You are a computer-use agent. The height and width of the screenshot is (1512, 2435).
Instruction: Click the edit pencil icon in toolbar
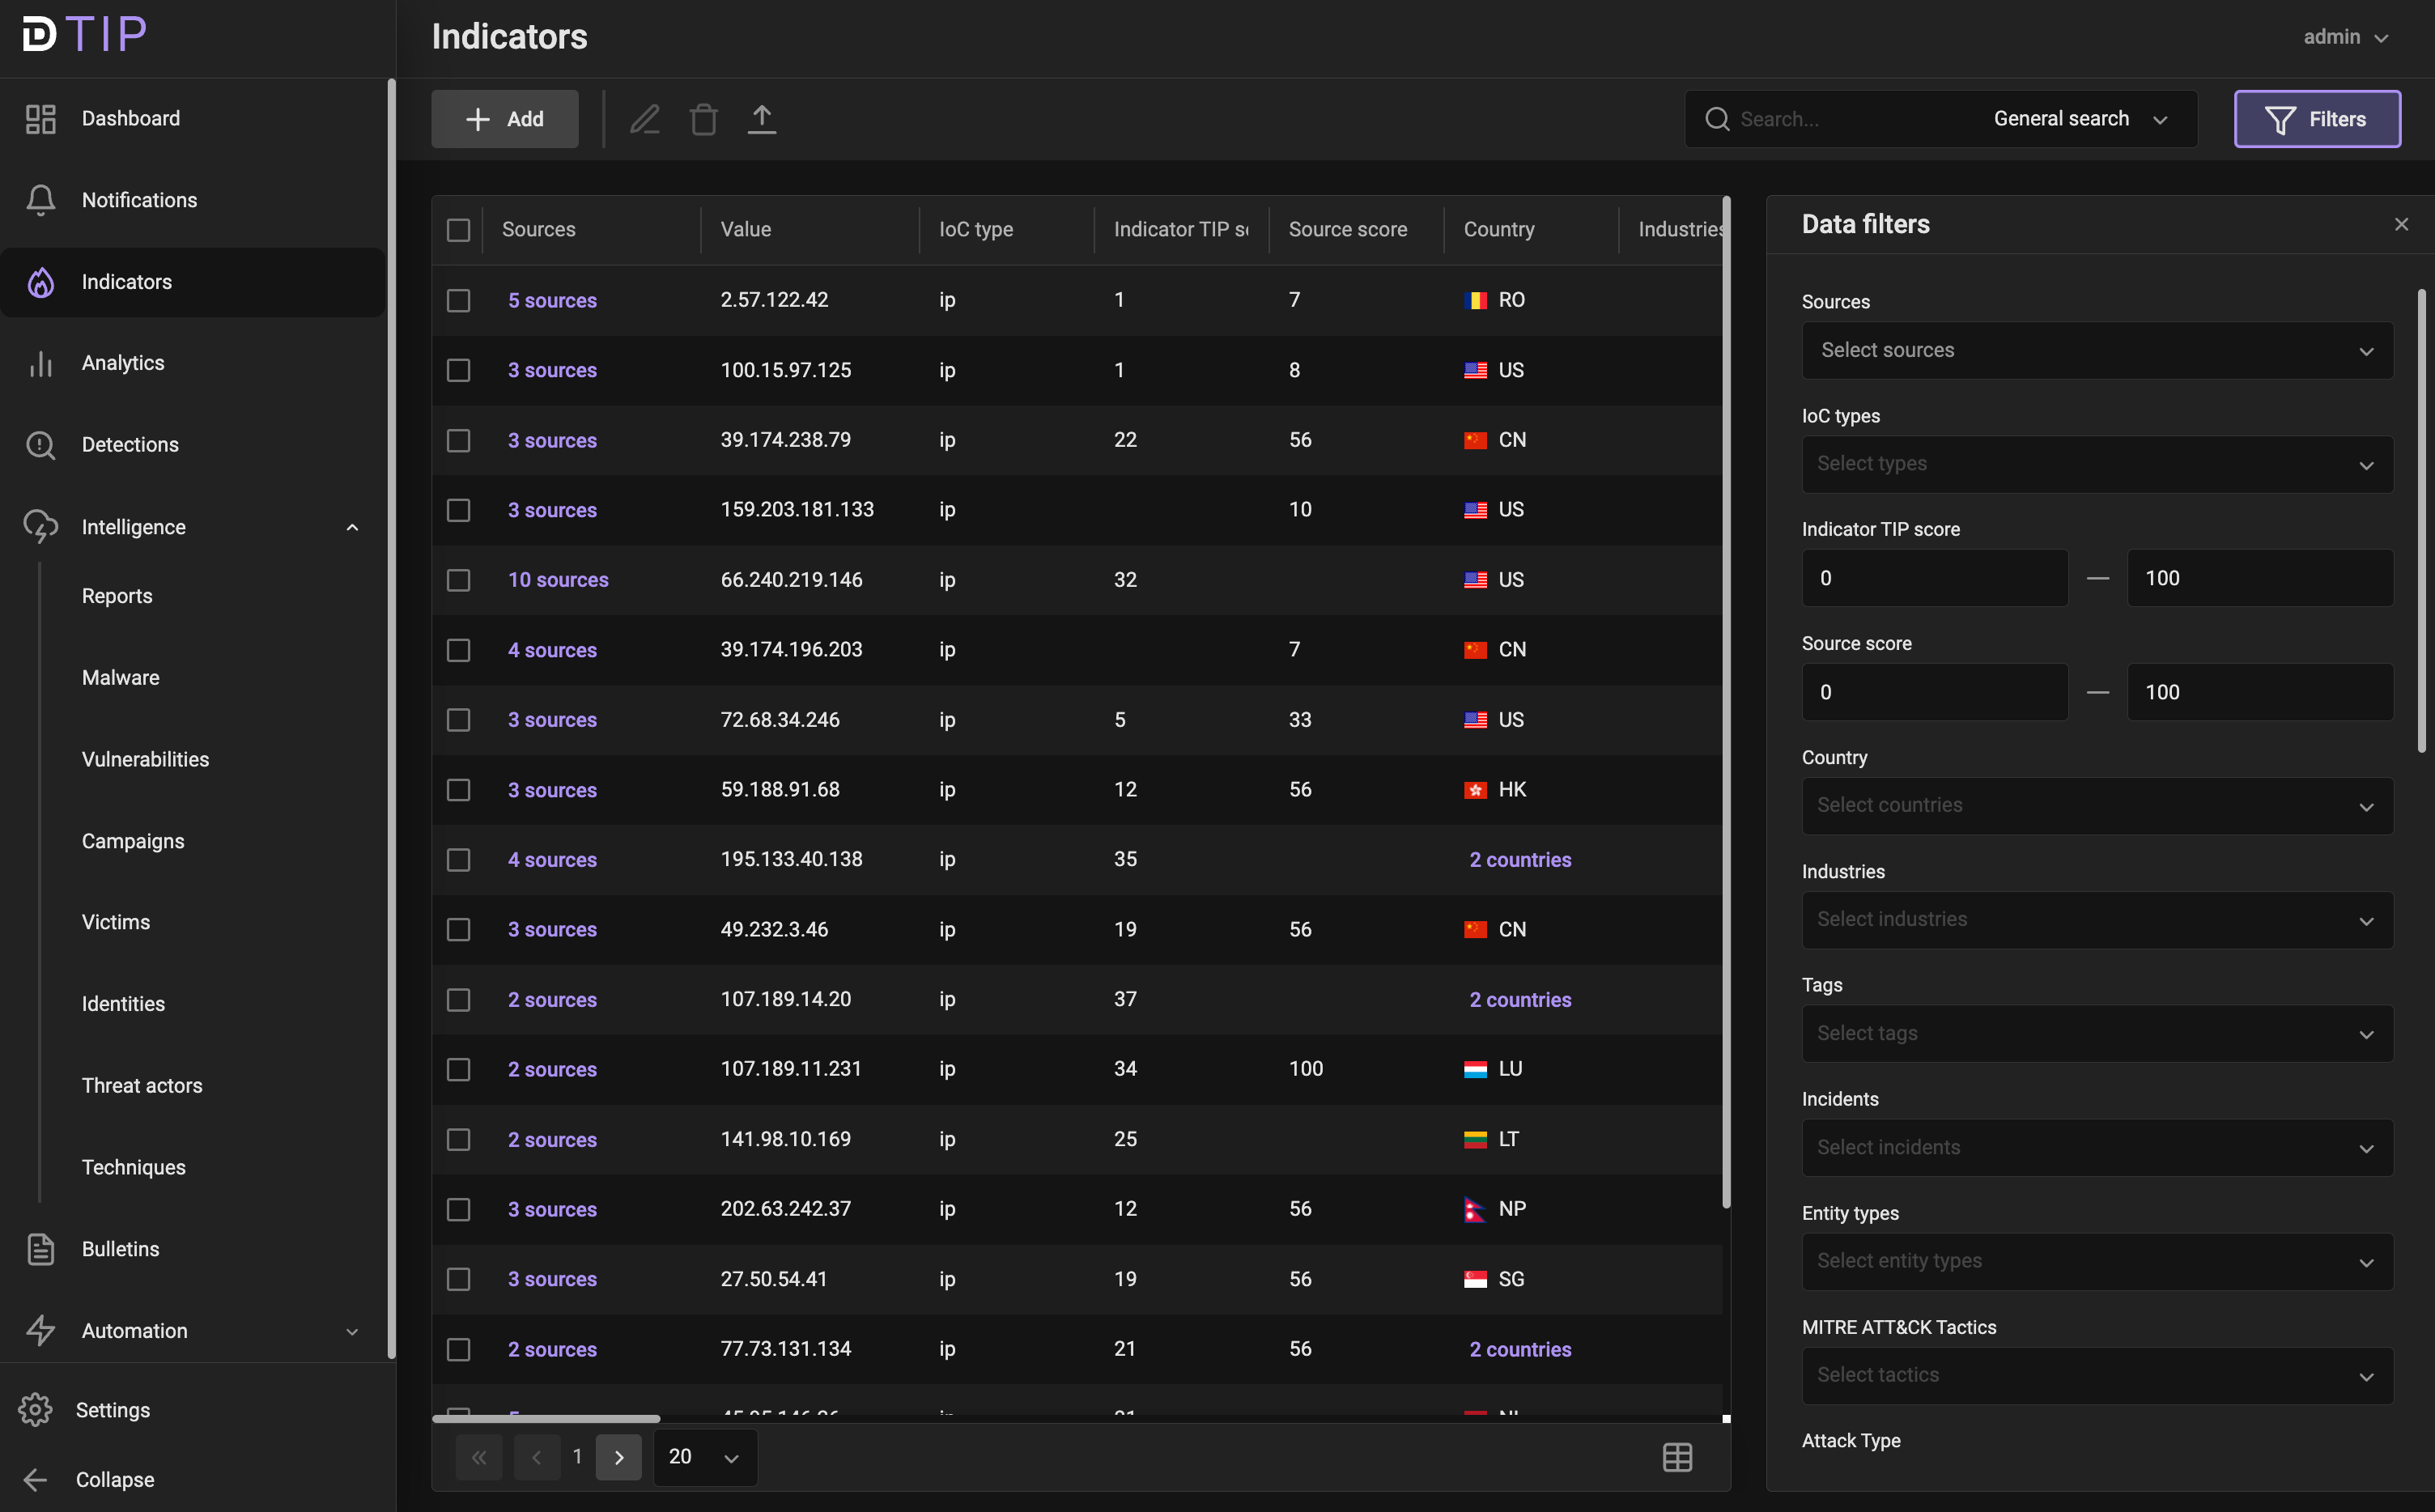tap(645, 119)
